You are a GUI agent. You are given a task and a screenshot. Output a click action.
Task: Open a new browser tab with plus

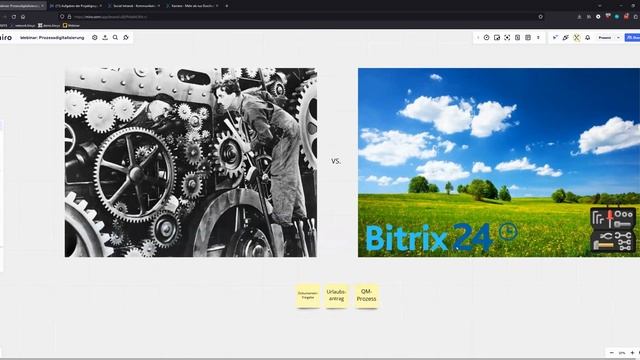227,6
